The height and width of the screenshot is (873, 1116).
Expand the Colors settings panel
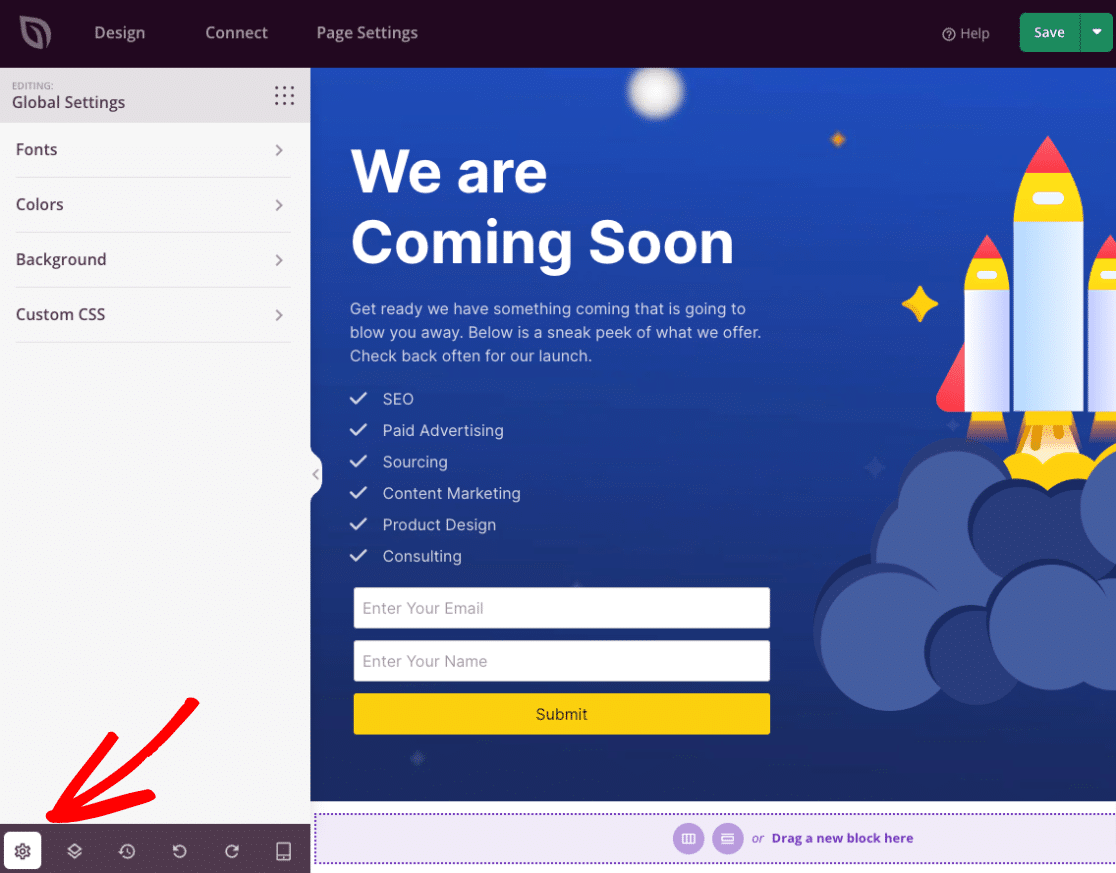(152, 204)
